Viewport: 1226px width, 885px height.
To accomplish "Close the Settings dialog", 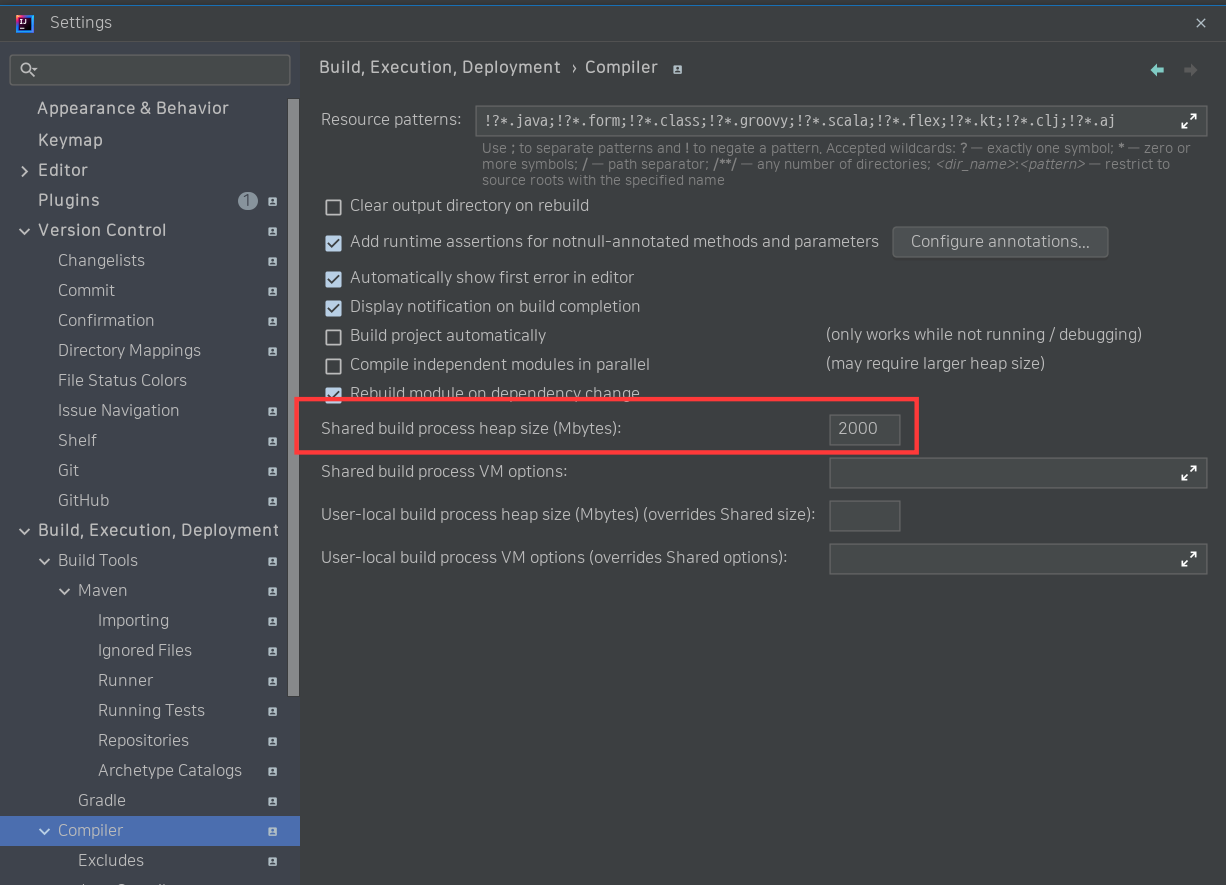I will click(x=1201, y=22).
